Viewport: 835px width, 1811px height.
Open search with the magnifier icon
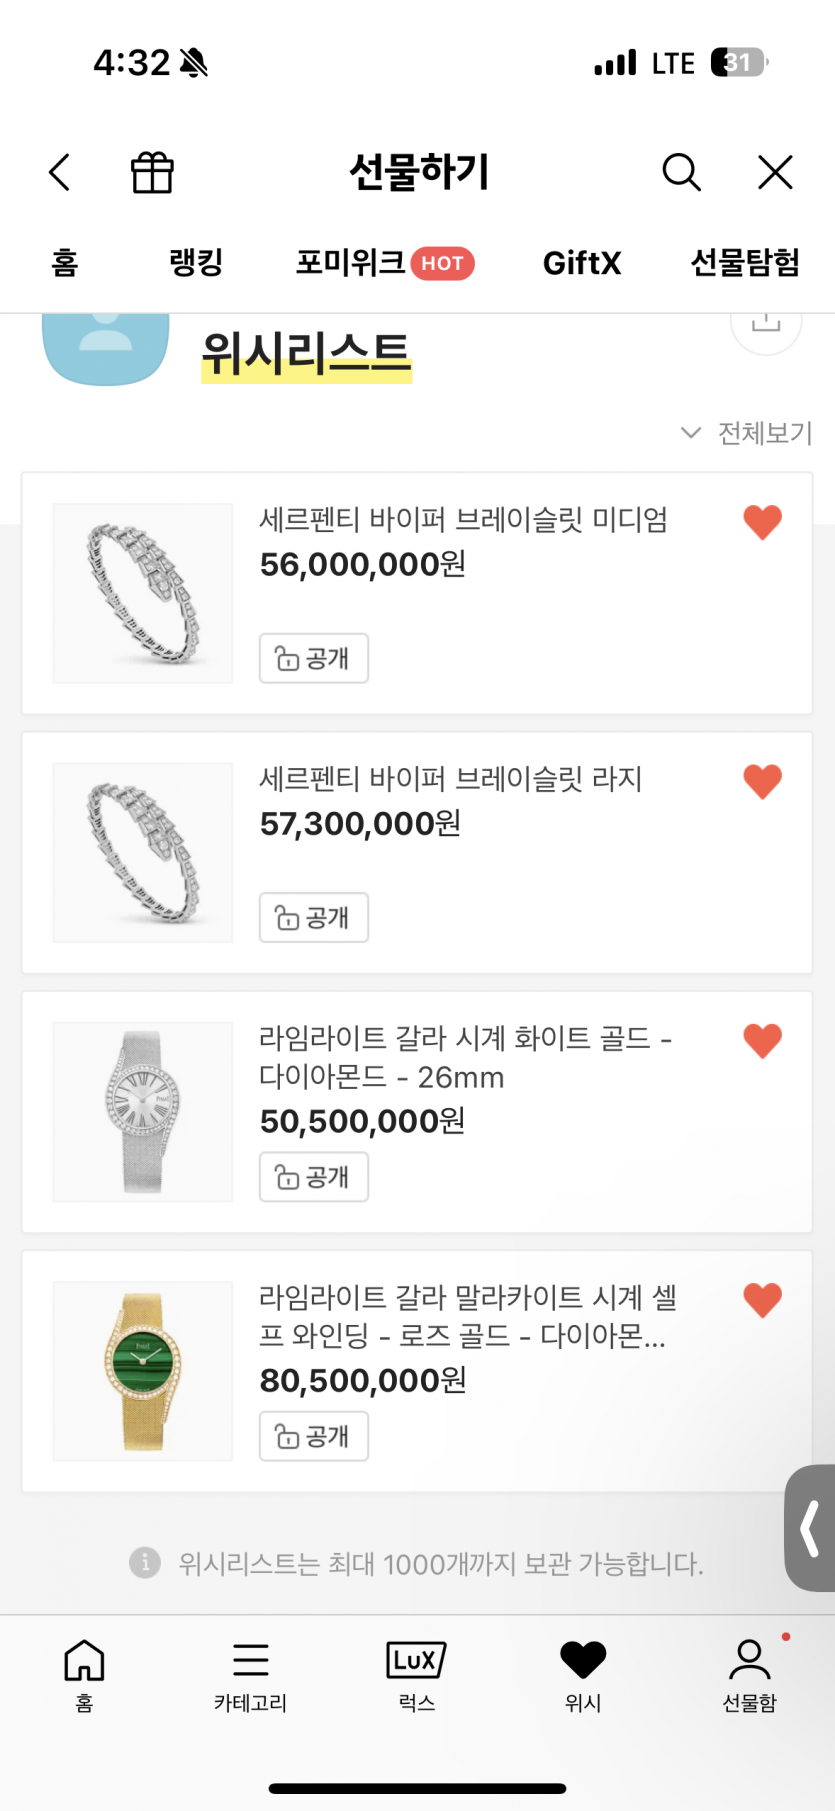[x=681, y=172]
